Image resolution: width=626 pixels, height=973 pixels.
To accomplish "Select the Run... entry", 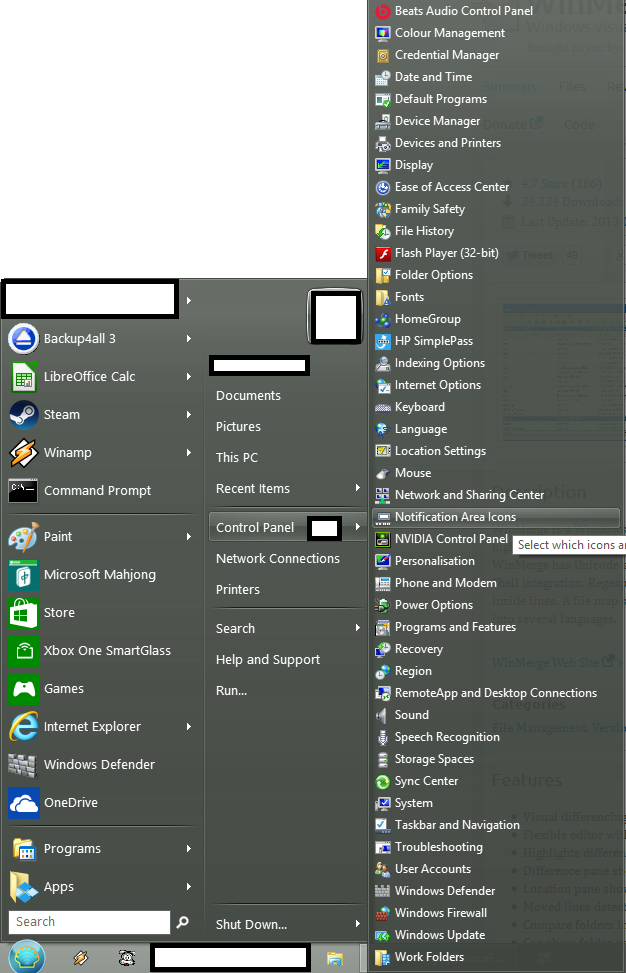I will (x=231, y=691).
